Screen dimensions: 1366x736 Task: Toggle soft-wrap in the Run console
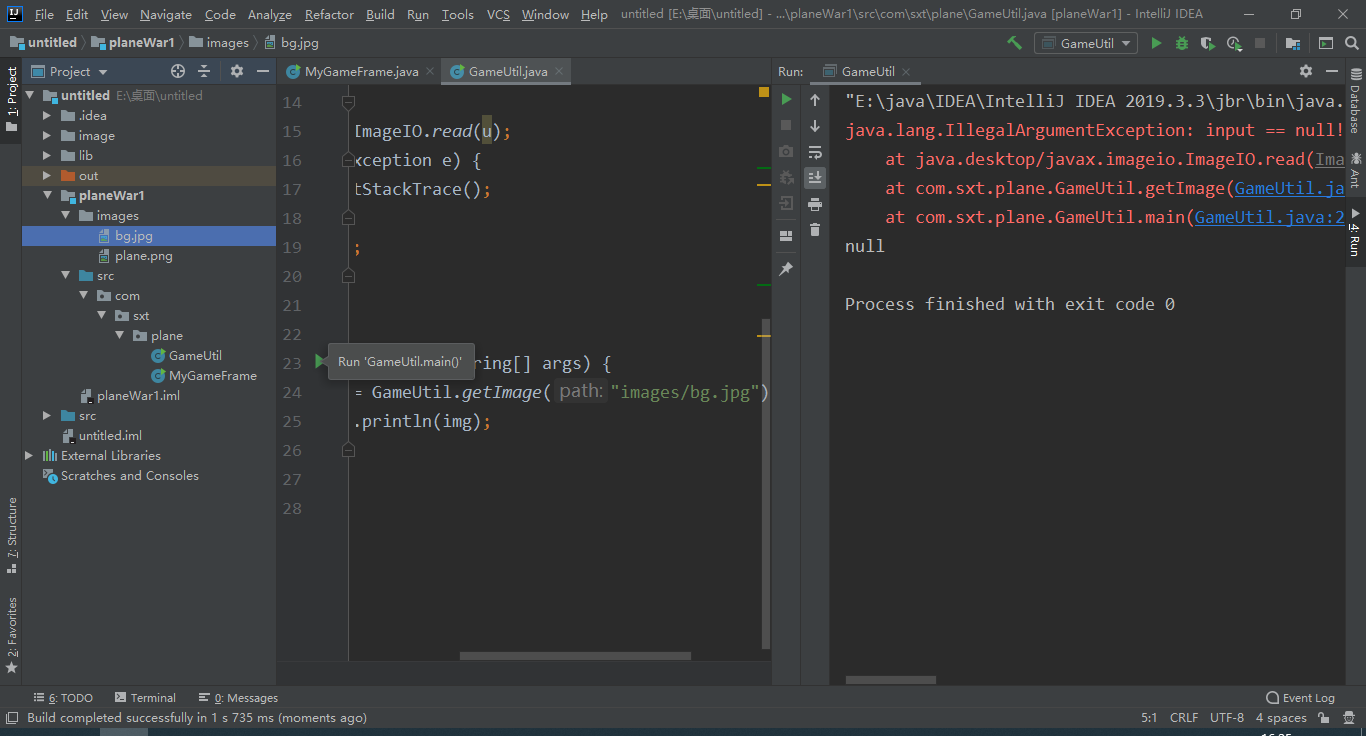(815, 152)
